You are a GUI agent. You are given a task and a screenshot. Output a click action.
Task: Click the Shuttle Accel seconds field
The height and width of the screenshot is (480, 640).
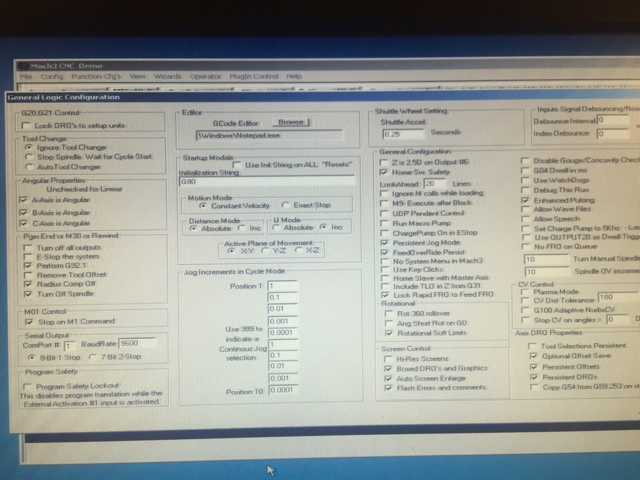pyautogui.click(x=397, y=132)
